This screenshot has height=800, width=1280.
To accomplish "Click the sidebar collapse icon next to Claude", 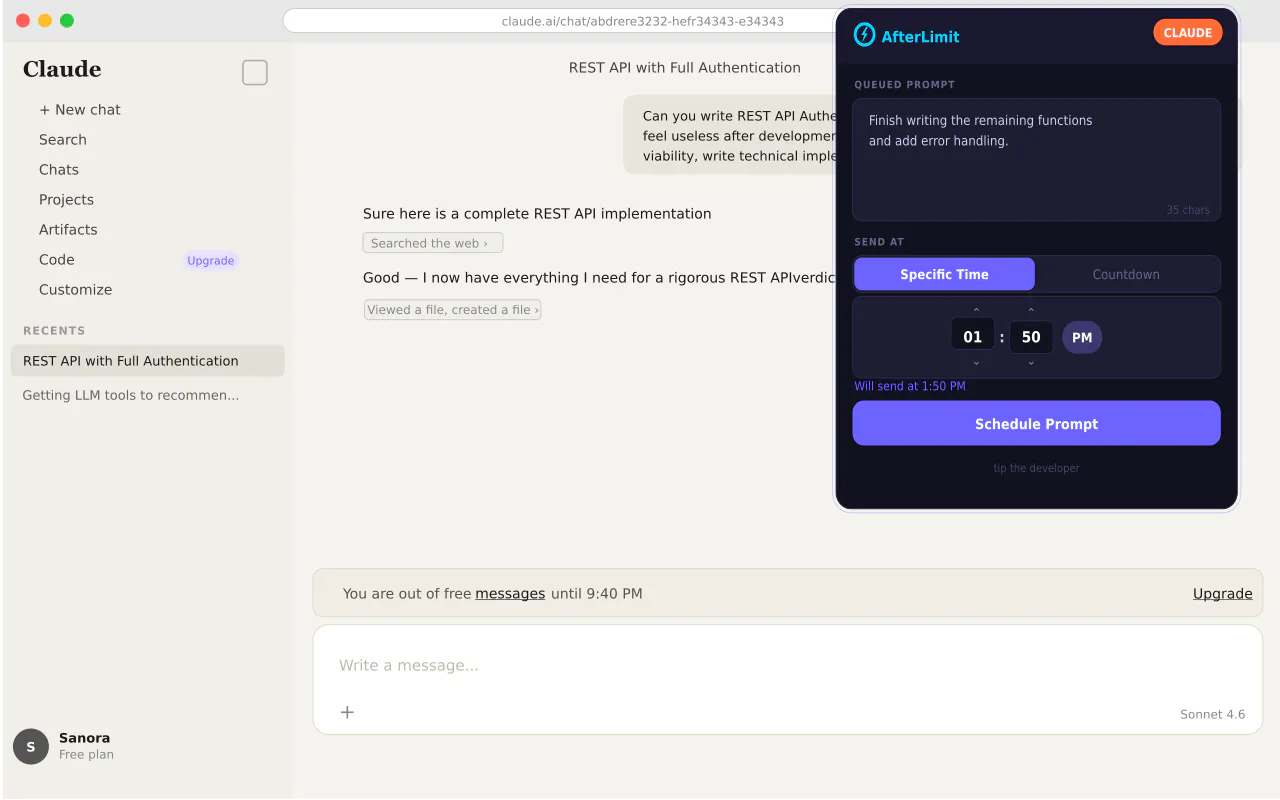I will click(x=255, y=72).
